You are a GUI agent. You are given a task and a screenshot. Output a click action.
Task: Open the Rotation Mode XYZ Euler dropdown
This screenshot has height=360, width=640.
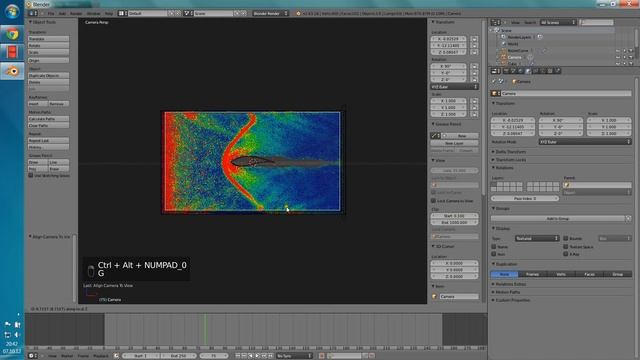pos(585,142)
